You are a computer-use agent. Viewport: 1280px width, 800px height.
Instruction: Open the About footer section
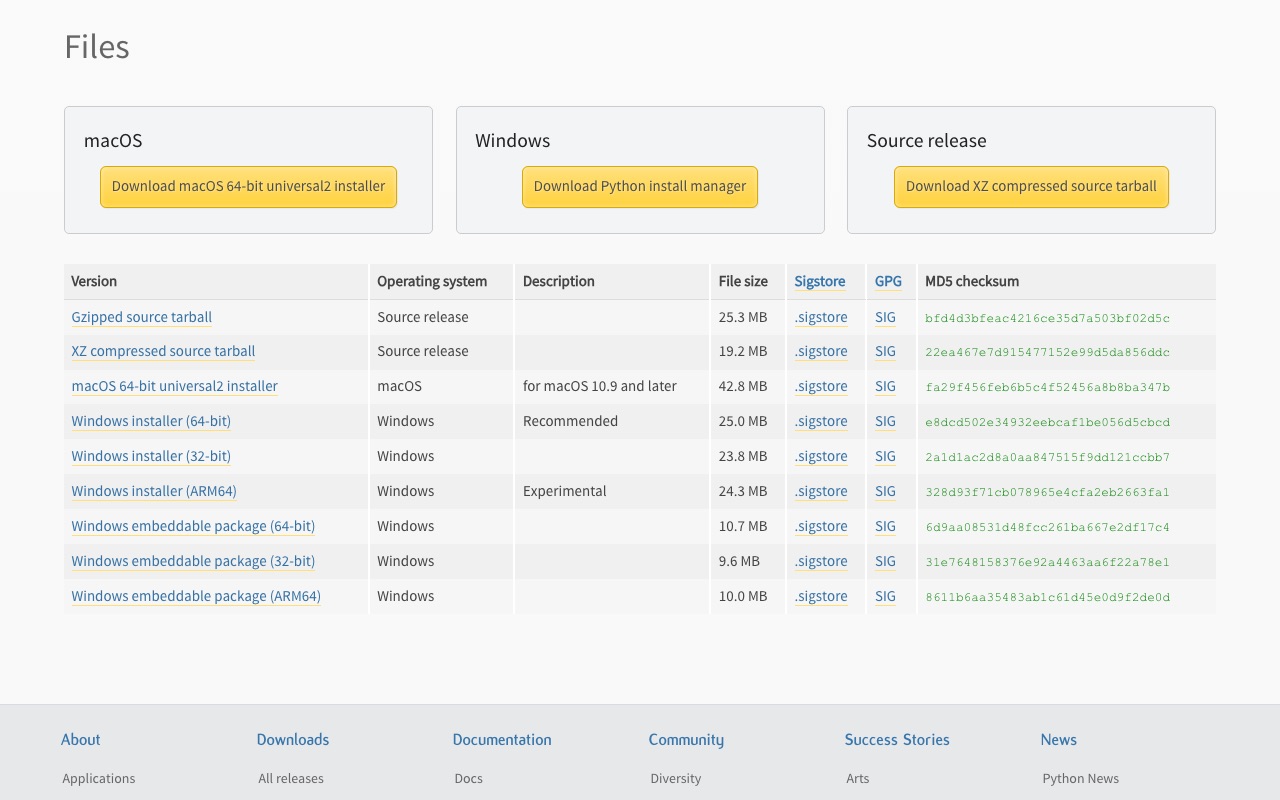tap(81, 740)
